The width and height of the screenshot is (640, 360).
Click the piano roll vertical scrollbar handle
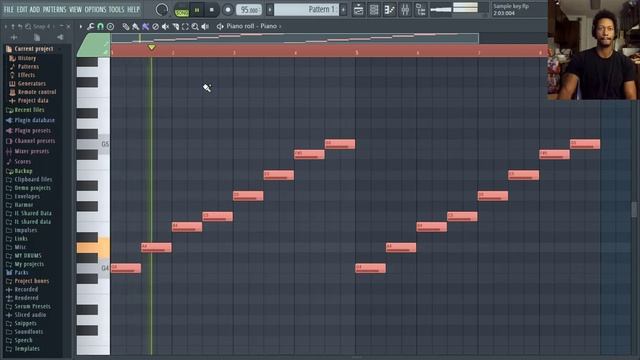(634, 210)
